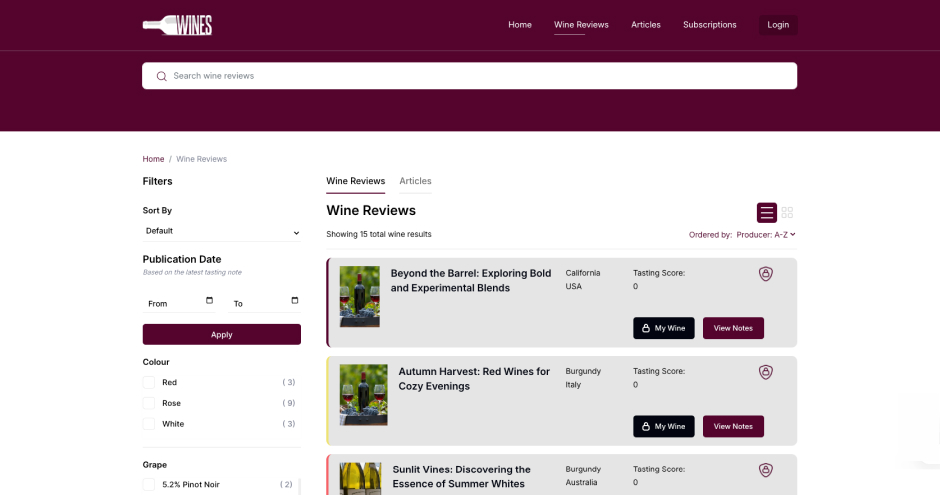Open Autumn Harvest review title
The width and height of the screenshot is (940, 495).
click(474, 379)
